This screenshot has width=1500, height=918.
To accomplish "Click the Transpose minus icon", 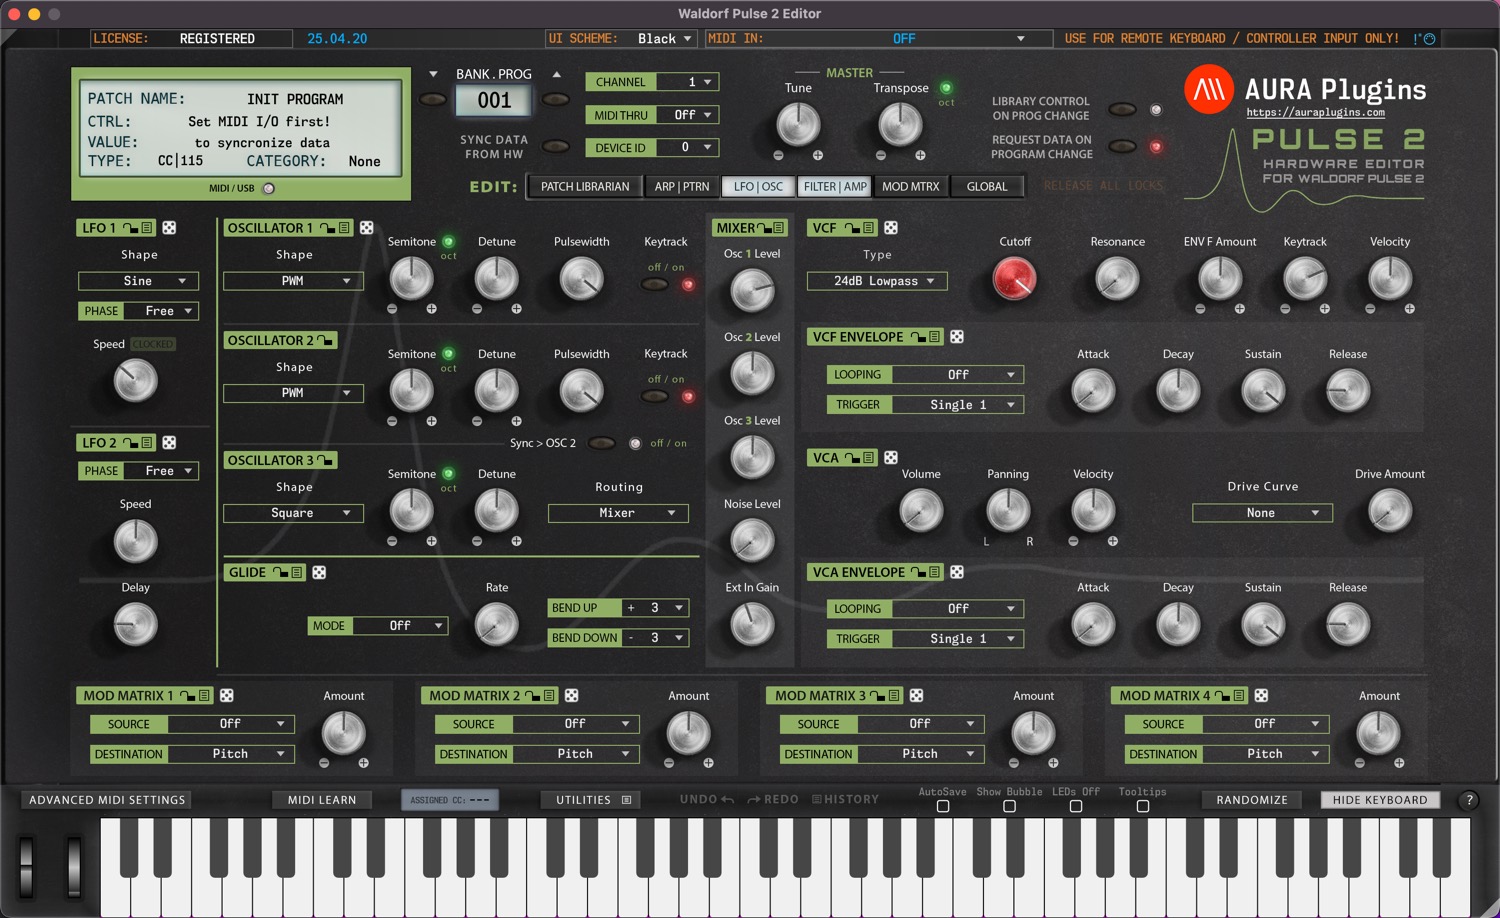I will point(880,155).
